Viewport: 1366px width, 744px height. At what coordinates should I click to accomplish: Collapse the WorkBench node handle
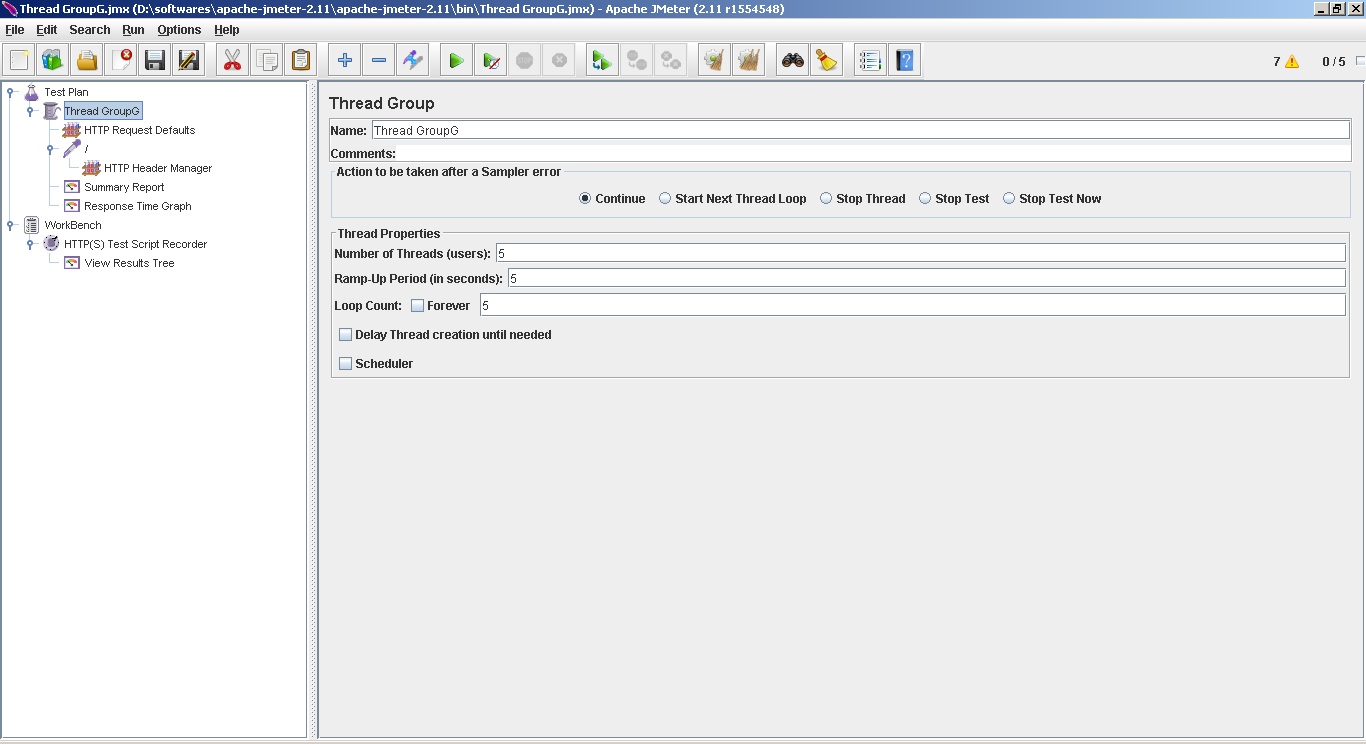tap(10, 225)
